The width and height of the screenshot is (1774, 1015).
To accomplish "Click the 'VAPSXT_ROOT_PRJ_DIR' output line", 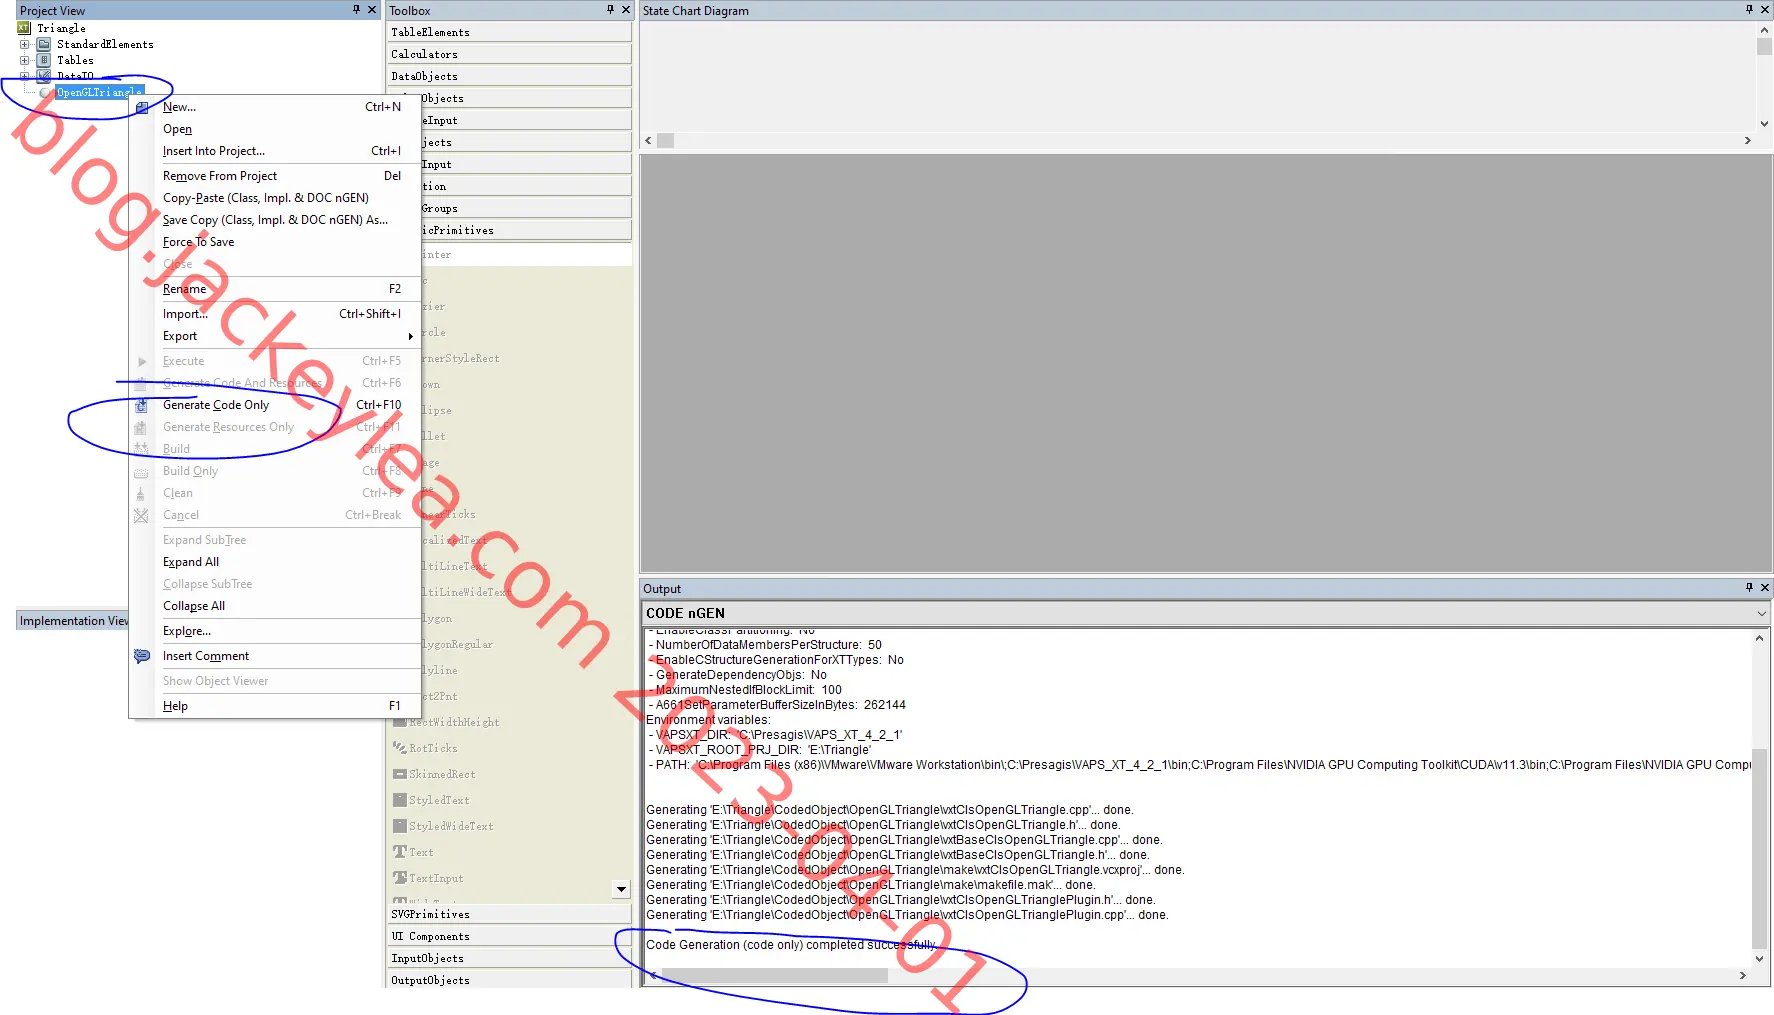I will point(759,750).
